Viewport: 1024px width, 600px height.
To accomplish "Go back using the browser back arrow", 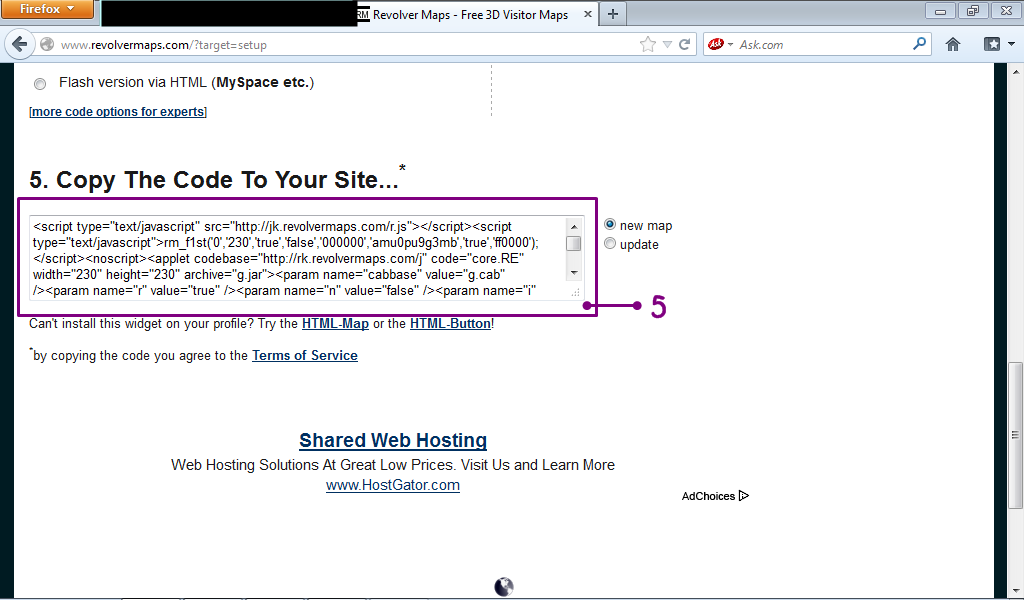I will [20, 44].
